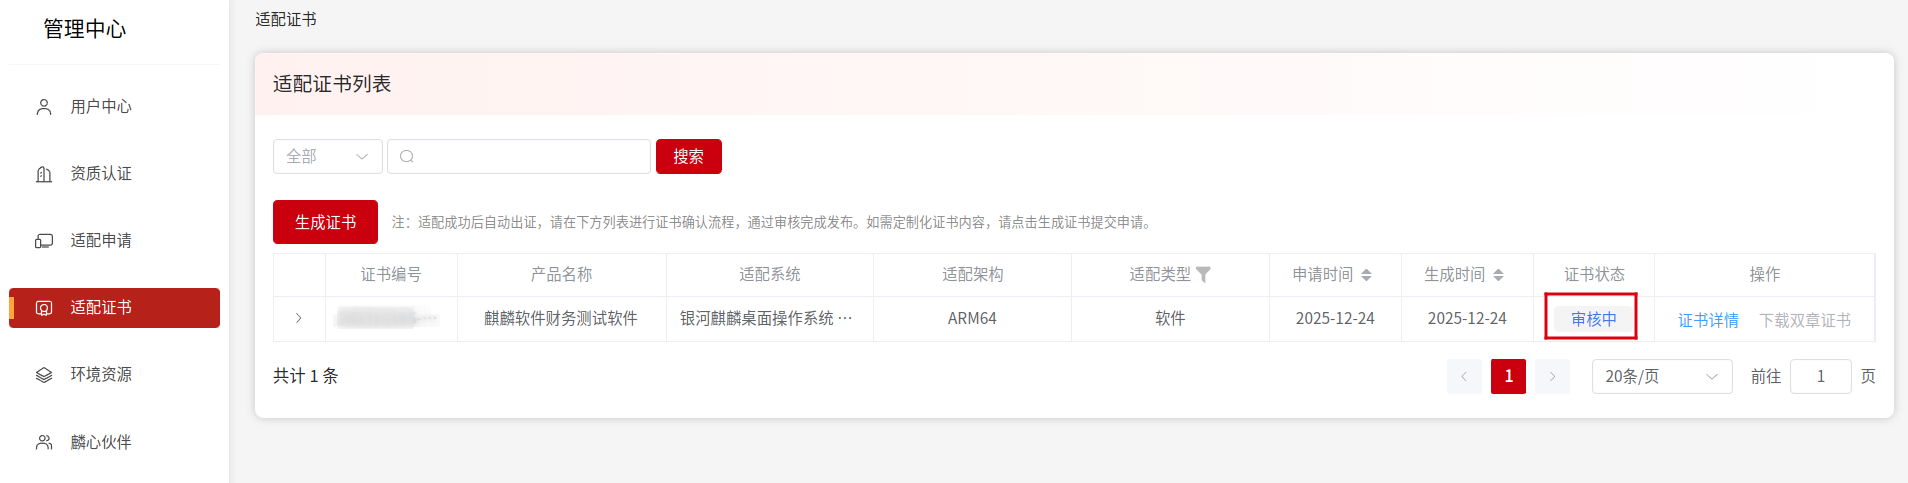Click the 下载双章证书 link
1908x483 pixels.
pos(1805,320)
